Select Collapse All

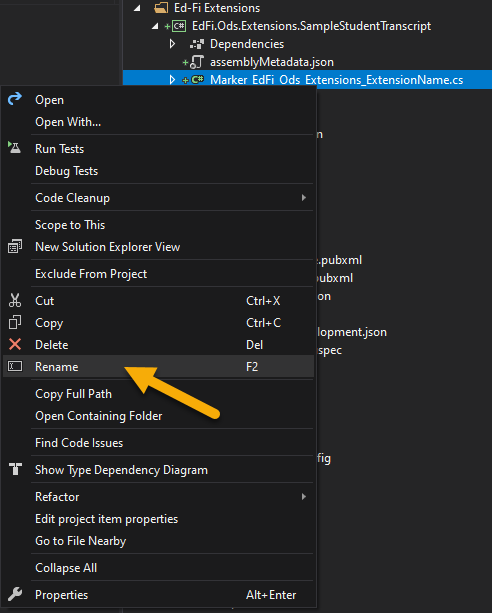pos(158,568)
